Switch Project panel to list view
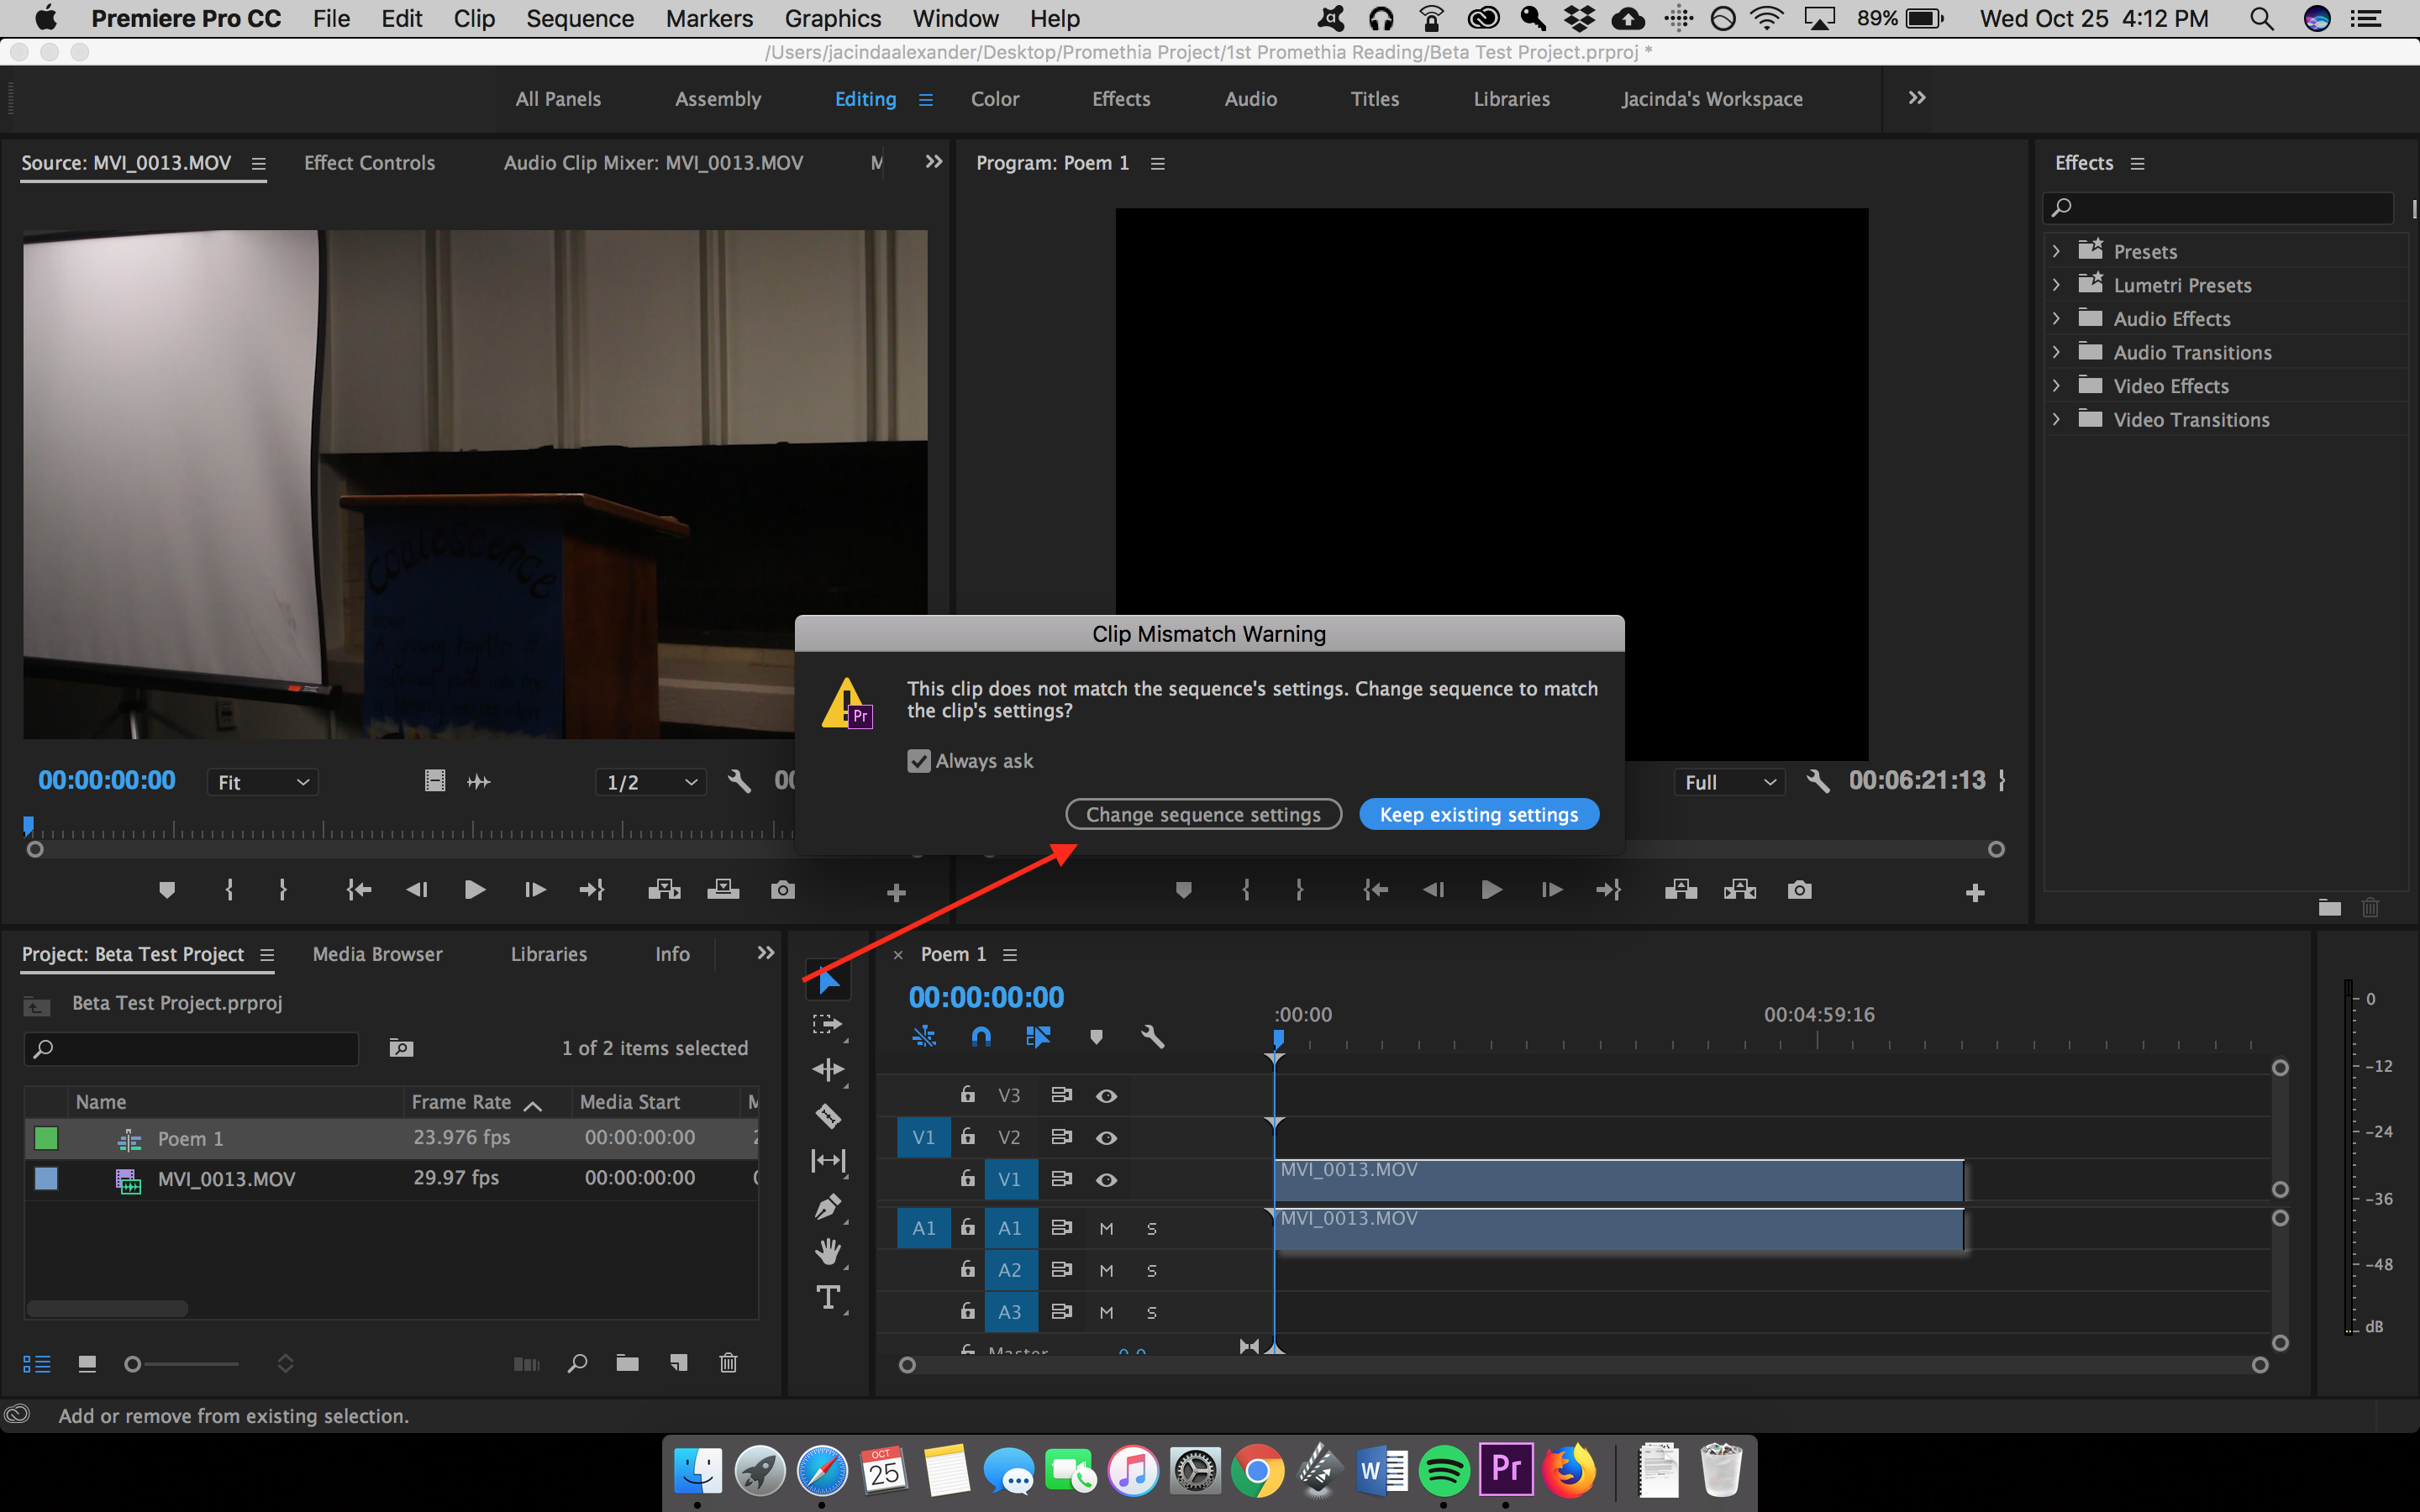 pos(37,1364)
